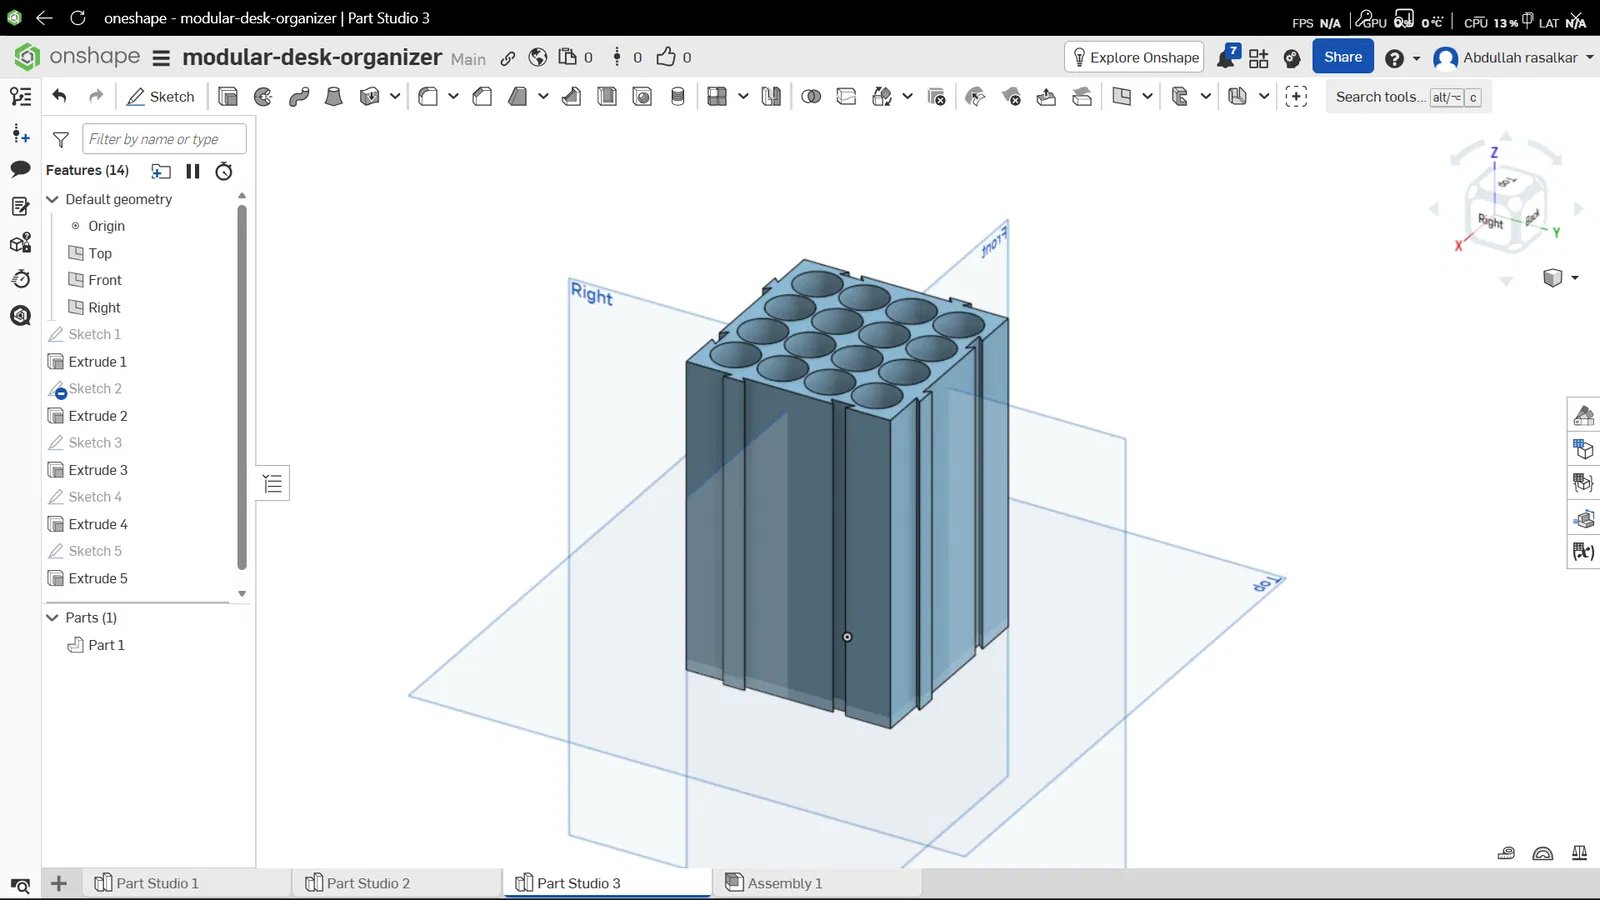Click the Filter by name or type field
Image resolution: width=1600 pixels, height=900 pixels.
click(164, 139)
